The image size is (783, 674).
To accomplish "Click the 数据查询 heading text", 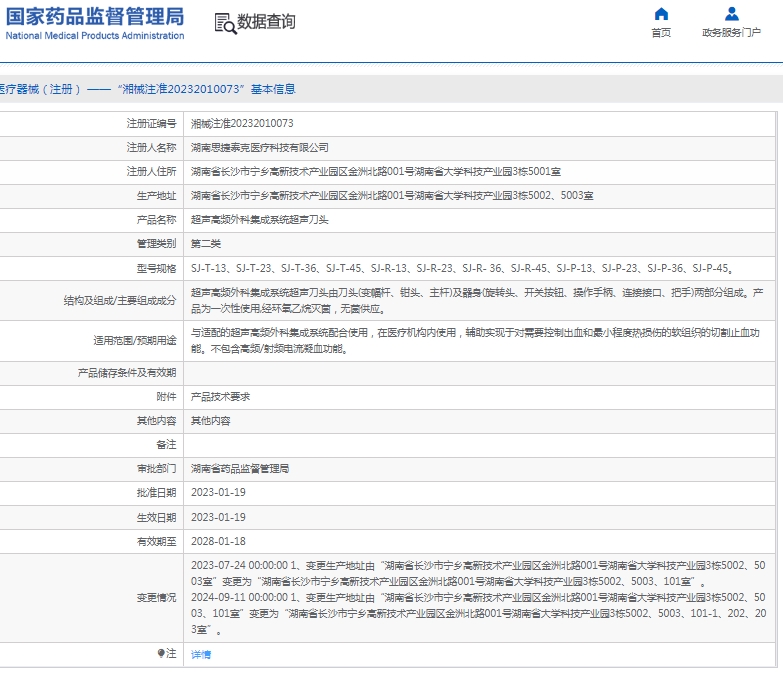I will pos(266,21).
